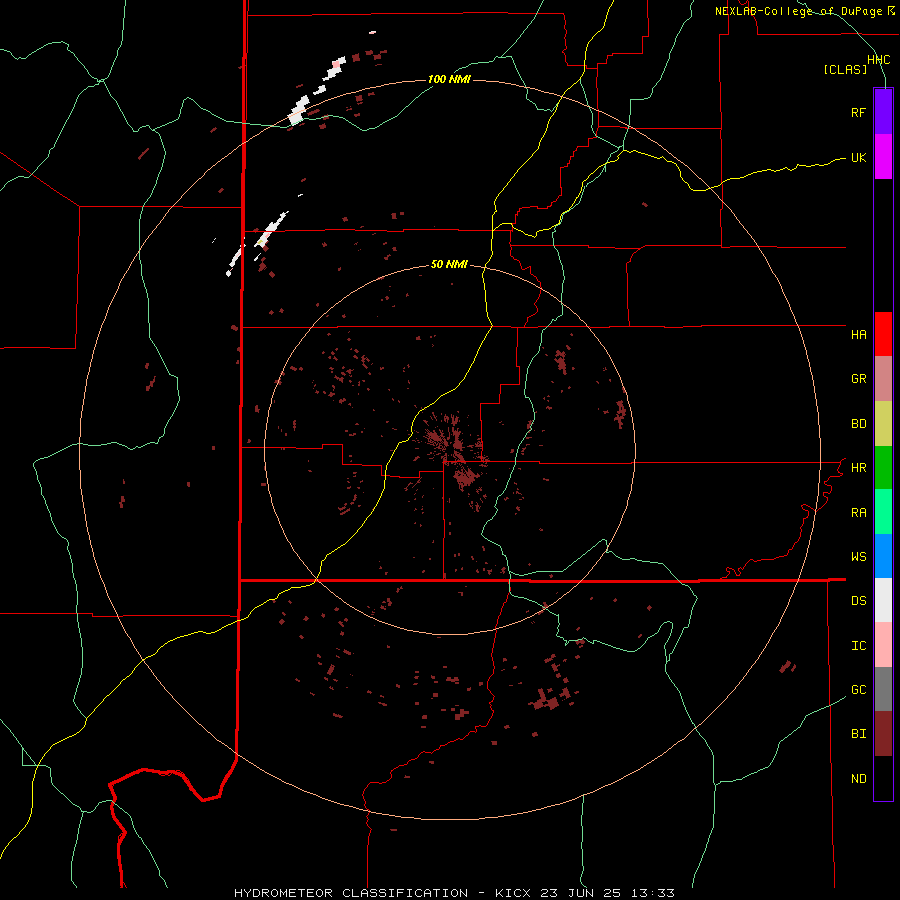Click the DS legend label
Image resolution: width=900 pixels, height=900 pixels.
(x=858, y=601)
